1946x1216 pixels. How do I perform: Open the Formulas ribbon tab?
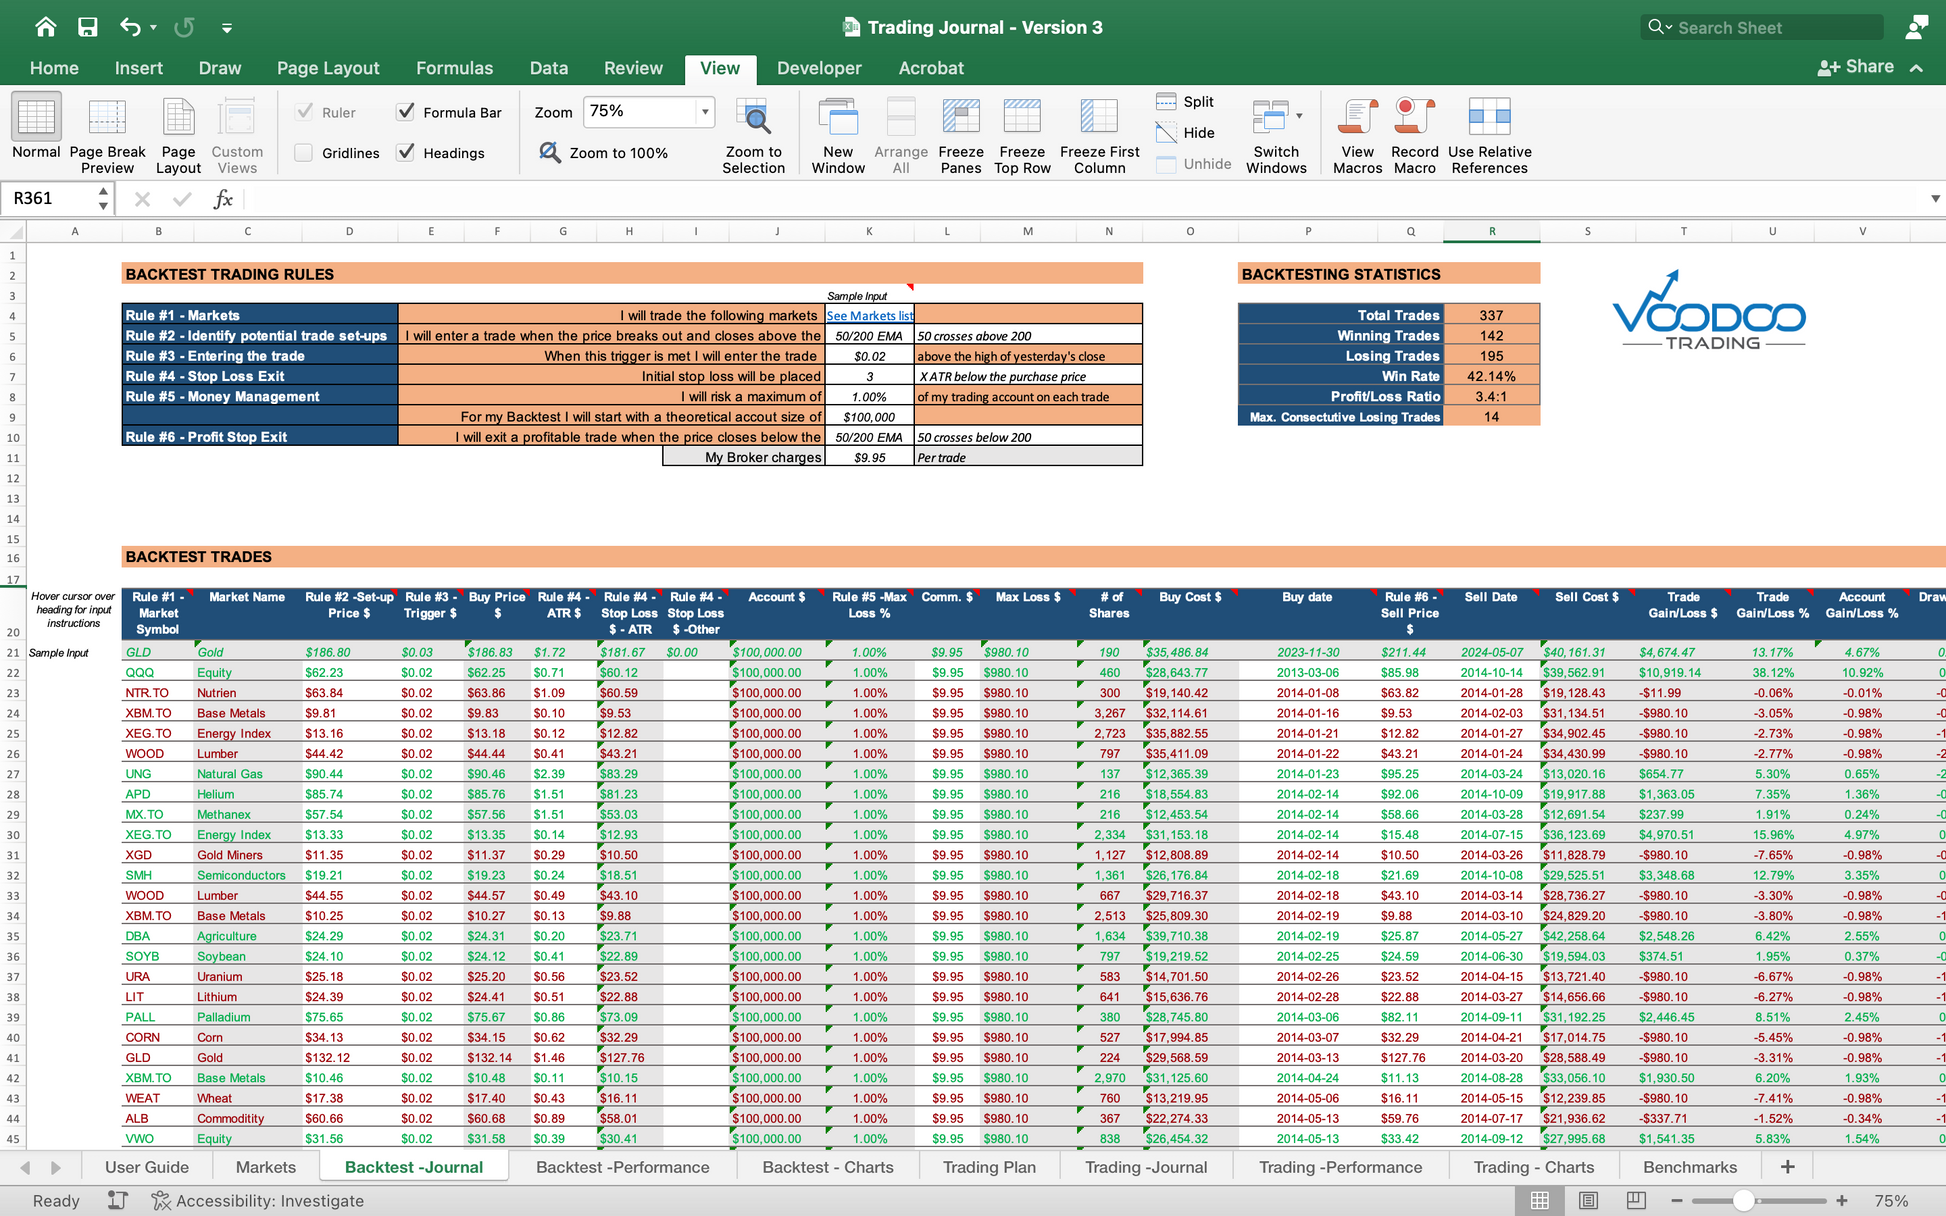tap(454, 68)
